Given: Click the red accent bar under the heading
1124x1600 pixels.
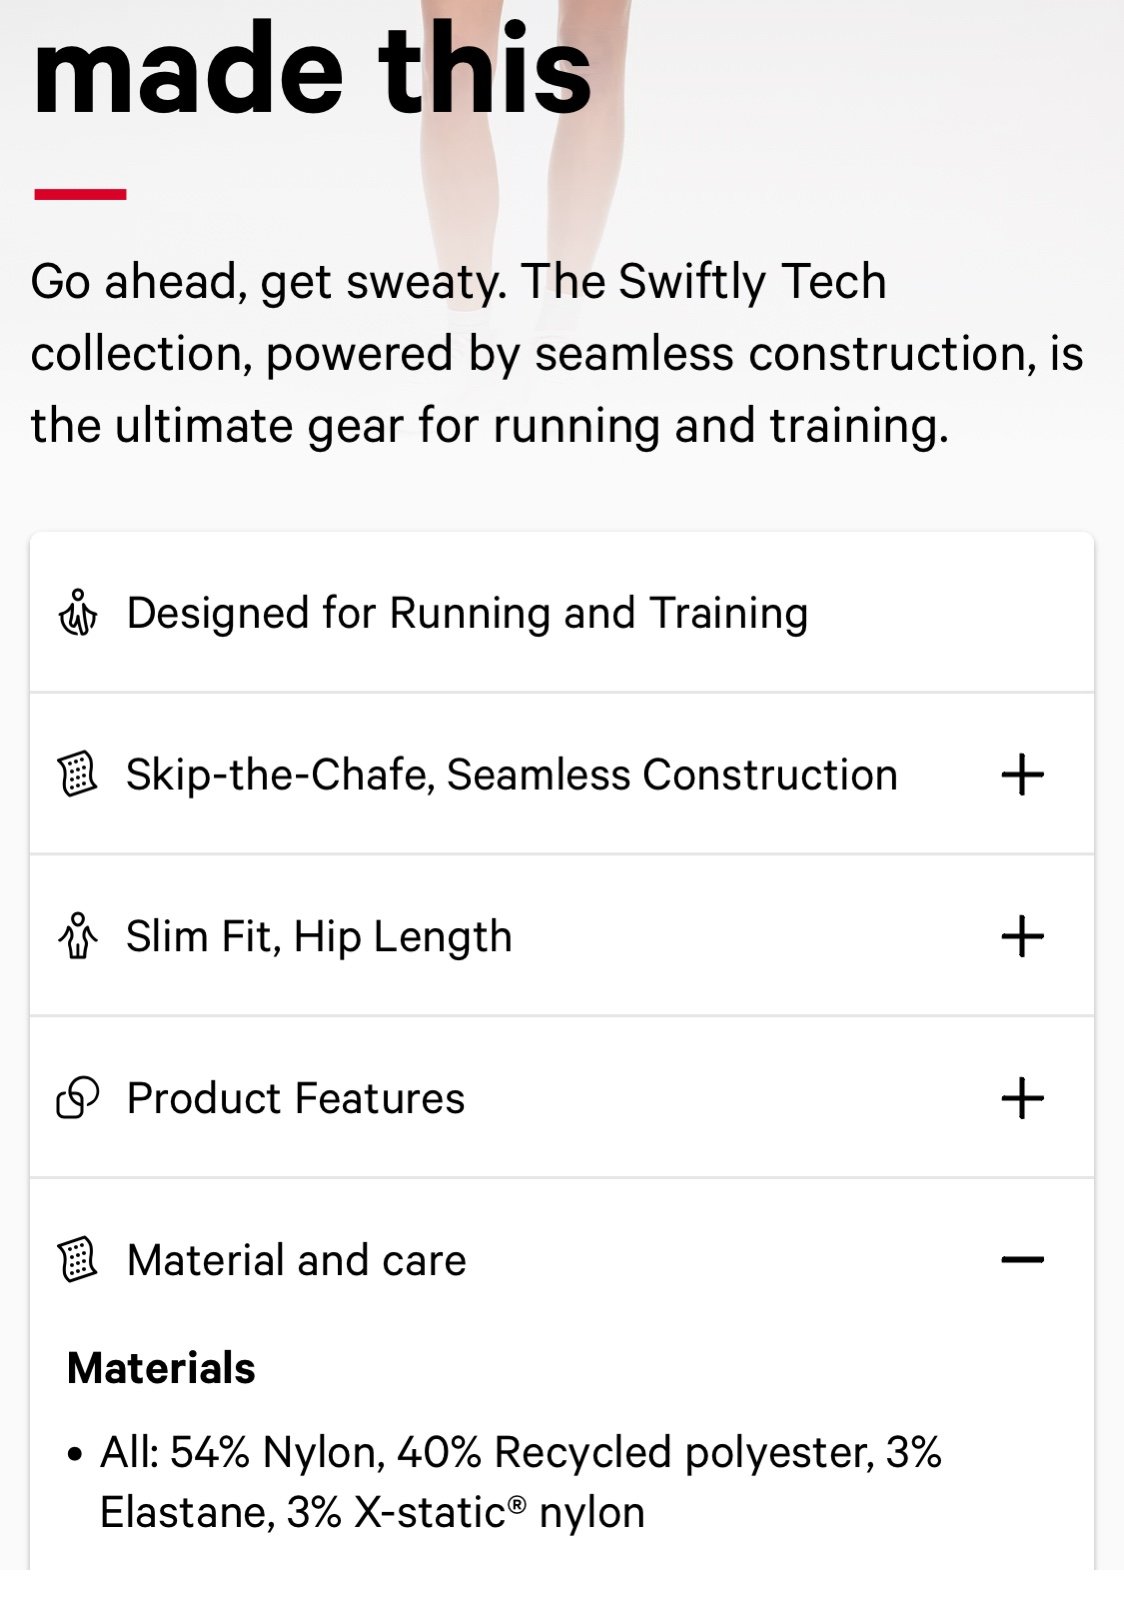Looking at the screenshot, I should tap(80, 194).
